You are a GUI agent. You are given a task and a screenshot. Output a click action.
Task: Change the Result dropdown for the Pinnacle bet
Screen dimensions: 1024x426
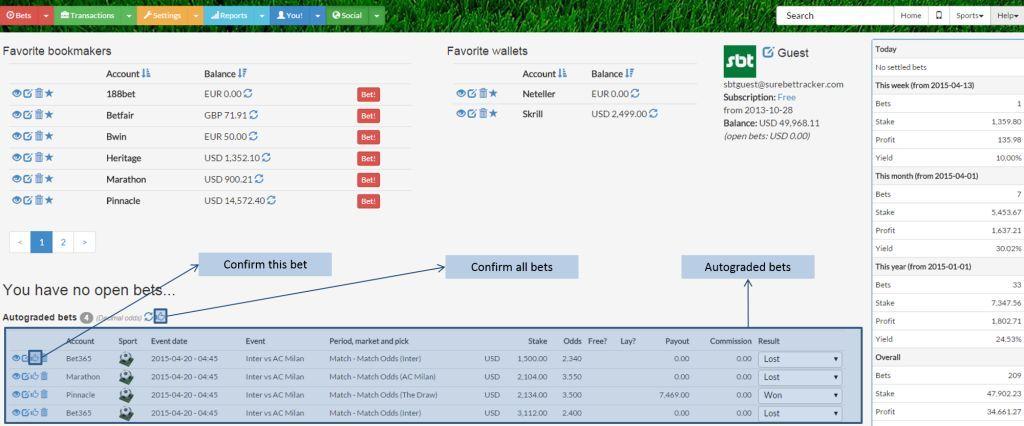800,395
